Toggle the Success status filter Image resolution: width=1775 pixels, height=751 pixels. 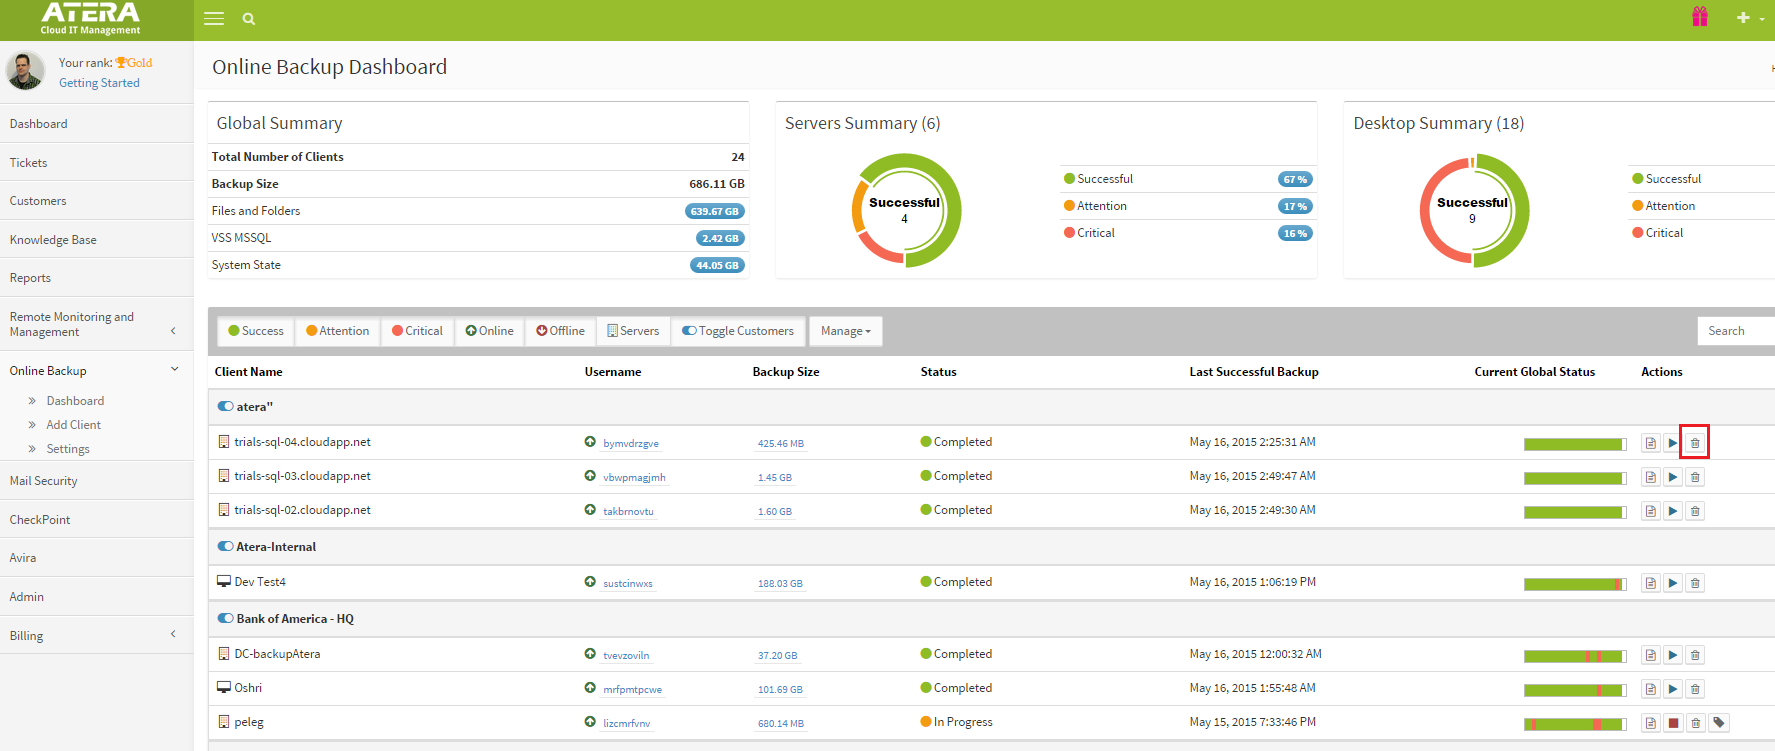(x=255, y=331)
